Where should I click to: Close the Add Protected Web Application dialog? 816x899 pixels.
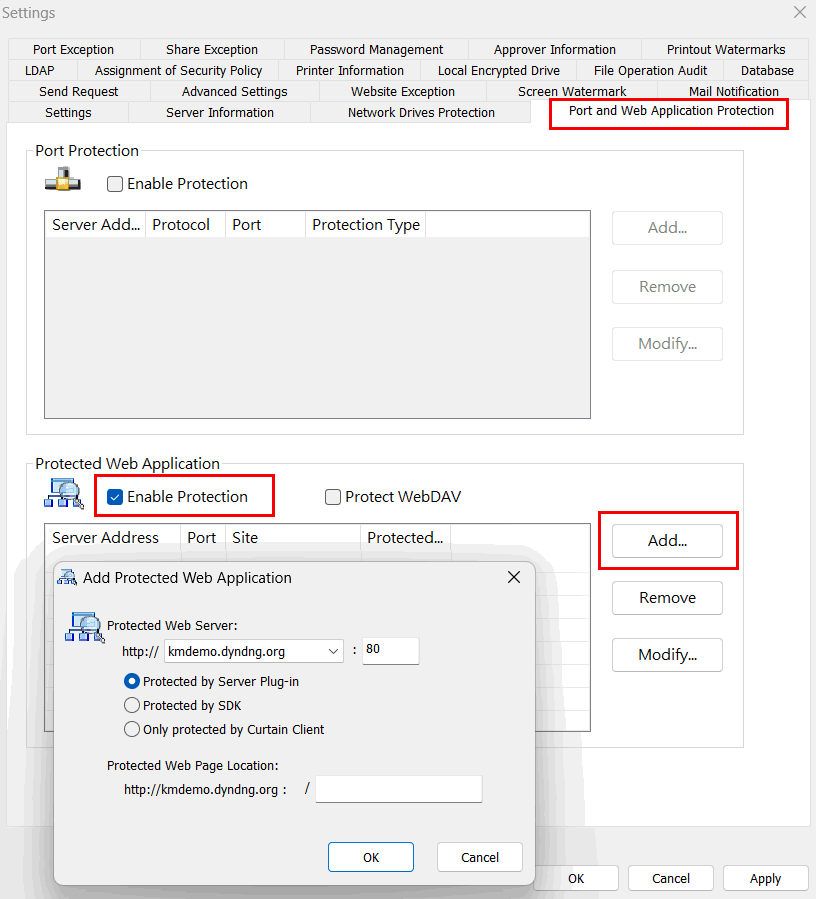(x=513, y=577)
